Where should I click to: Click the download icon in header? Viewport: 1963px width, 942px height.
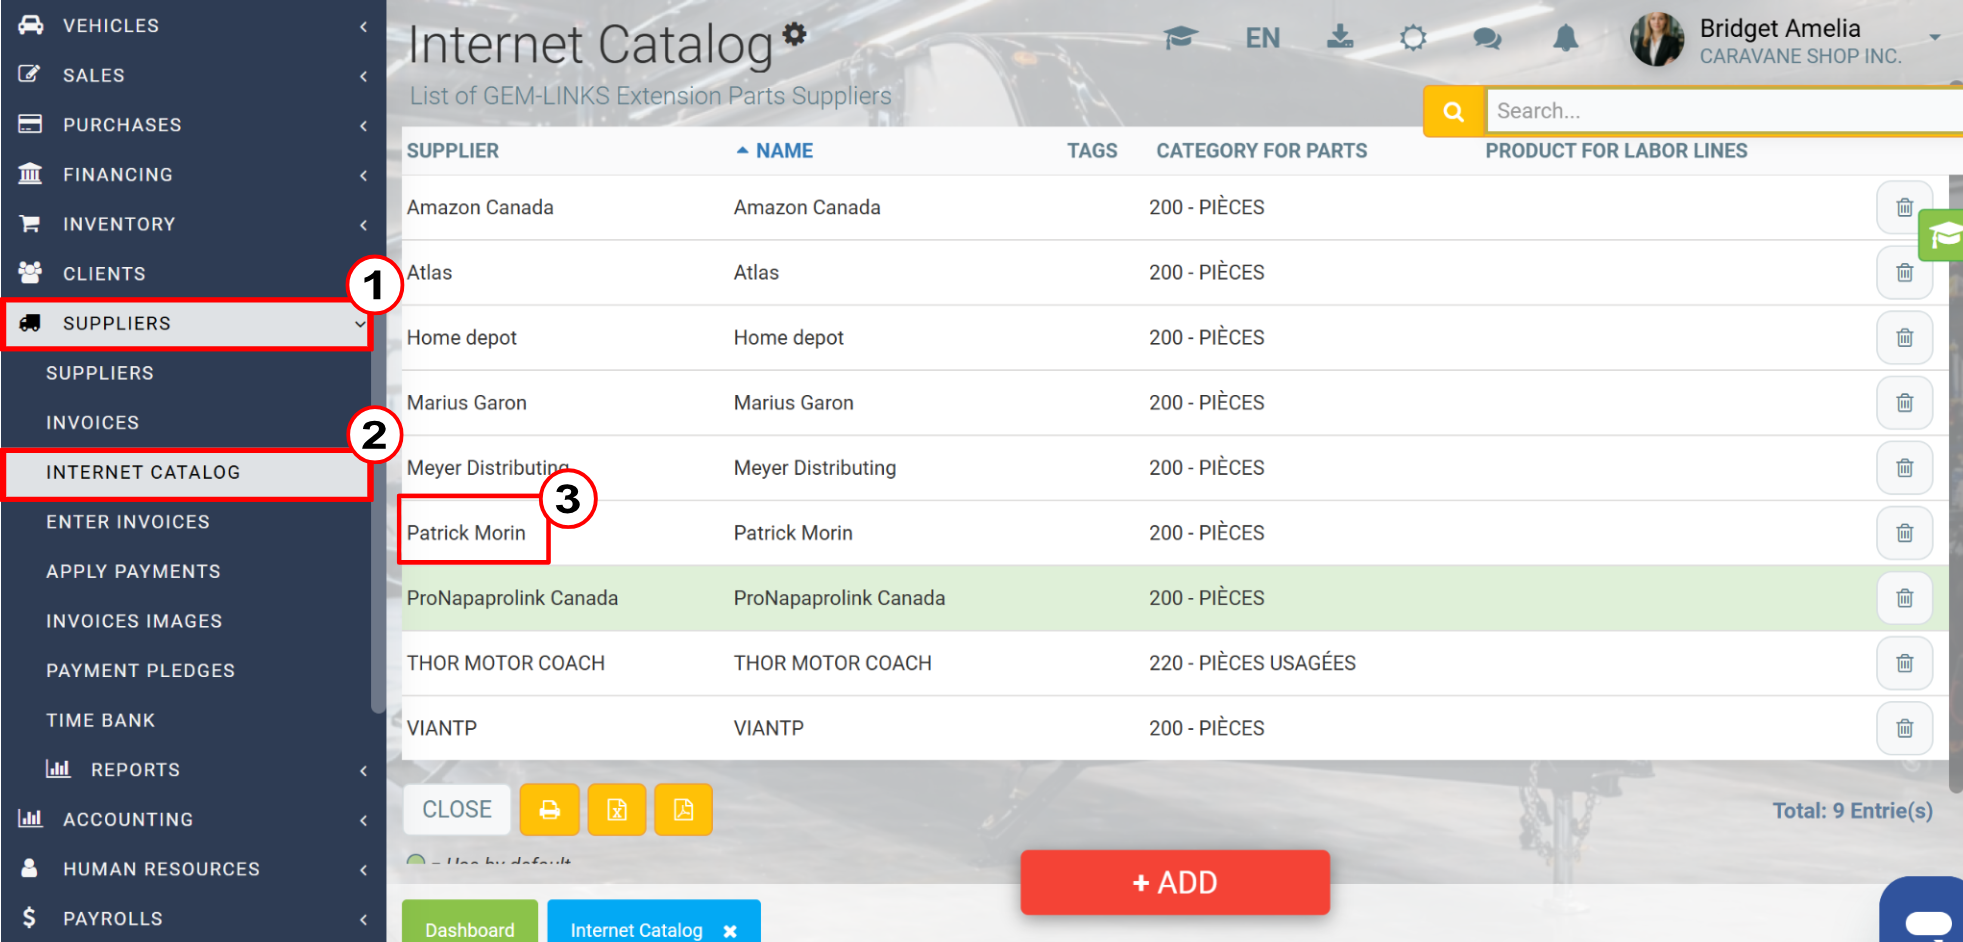click(x=1340, y=38)
